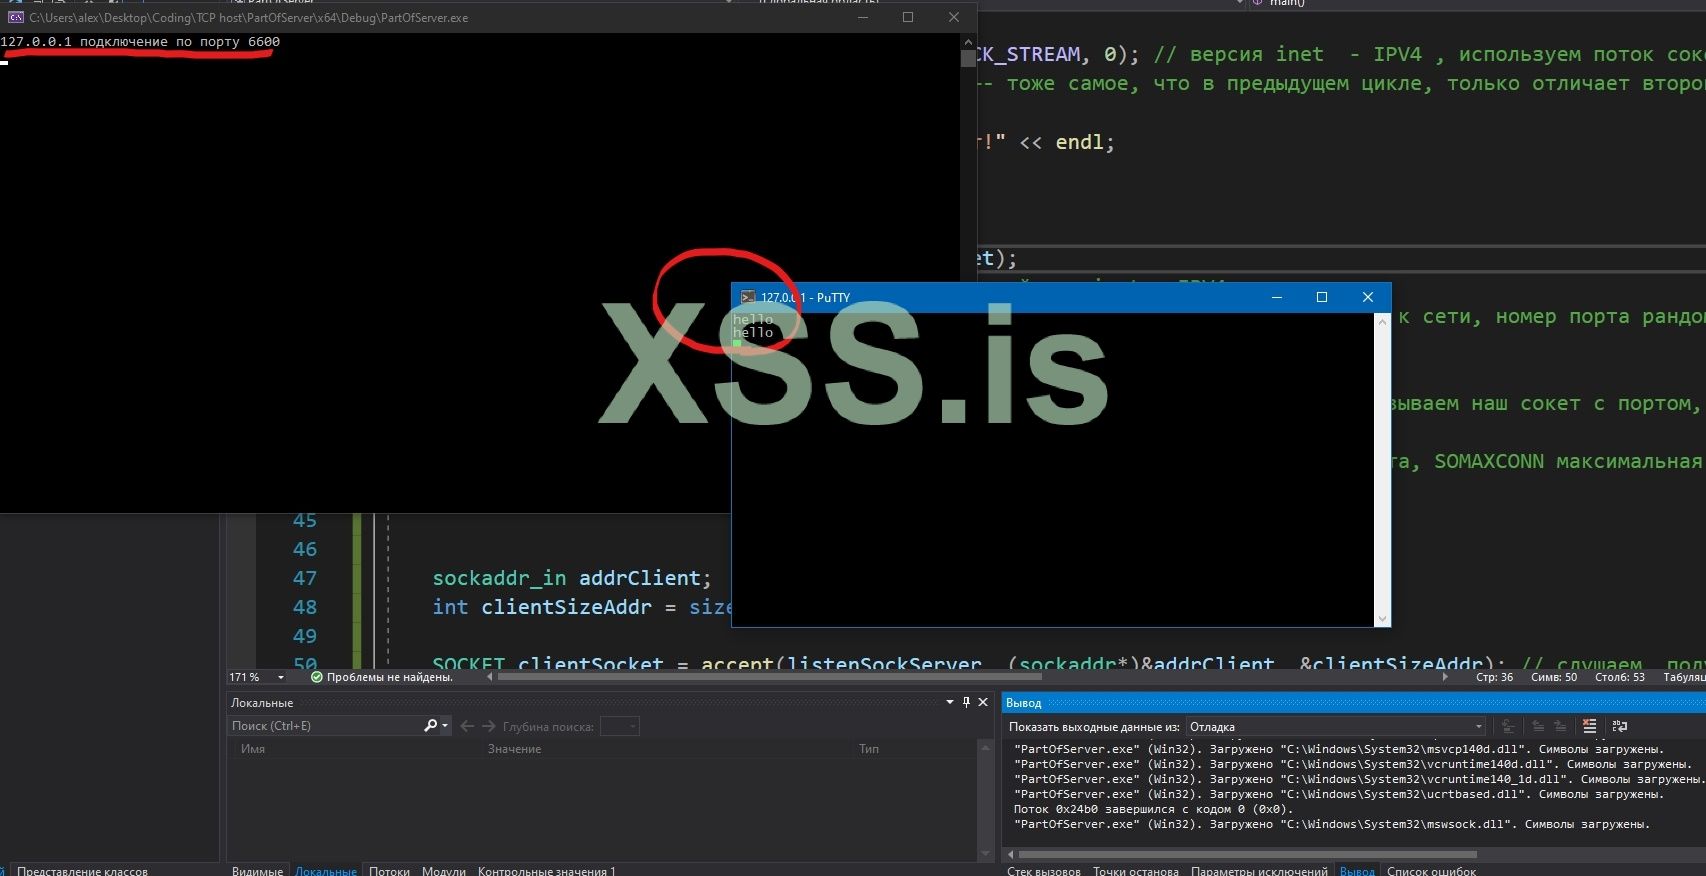Click the console window system menu icon
Viewport: 1706px width, 876px height.
(15, 17)
